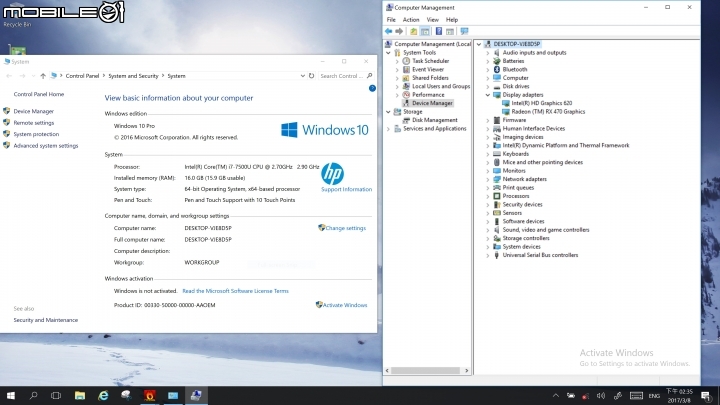Open the View menu
This screenshot has width=720, height=405.
[x=432, y=20]
